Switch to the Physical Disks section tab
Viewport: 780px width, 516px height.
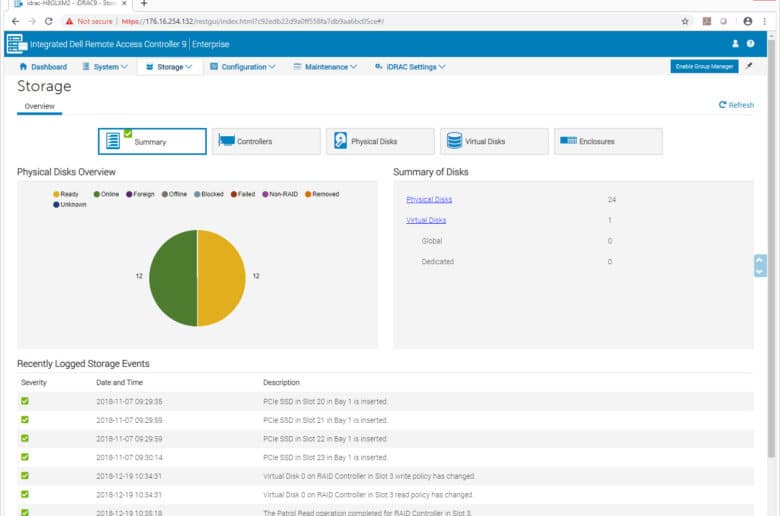click(380, 141)
